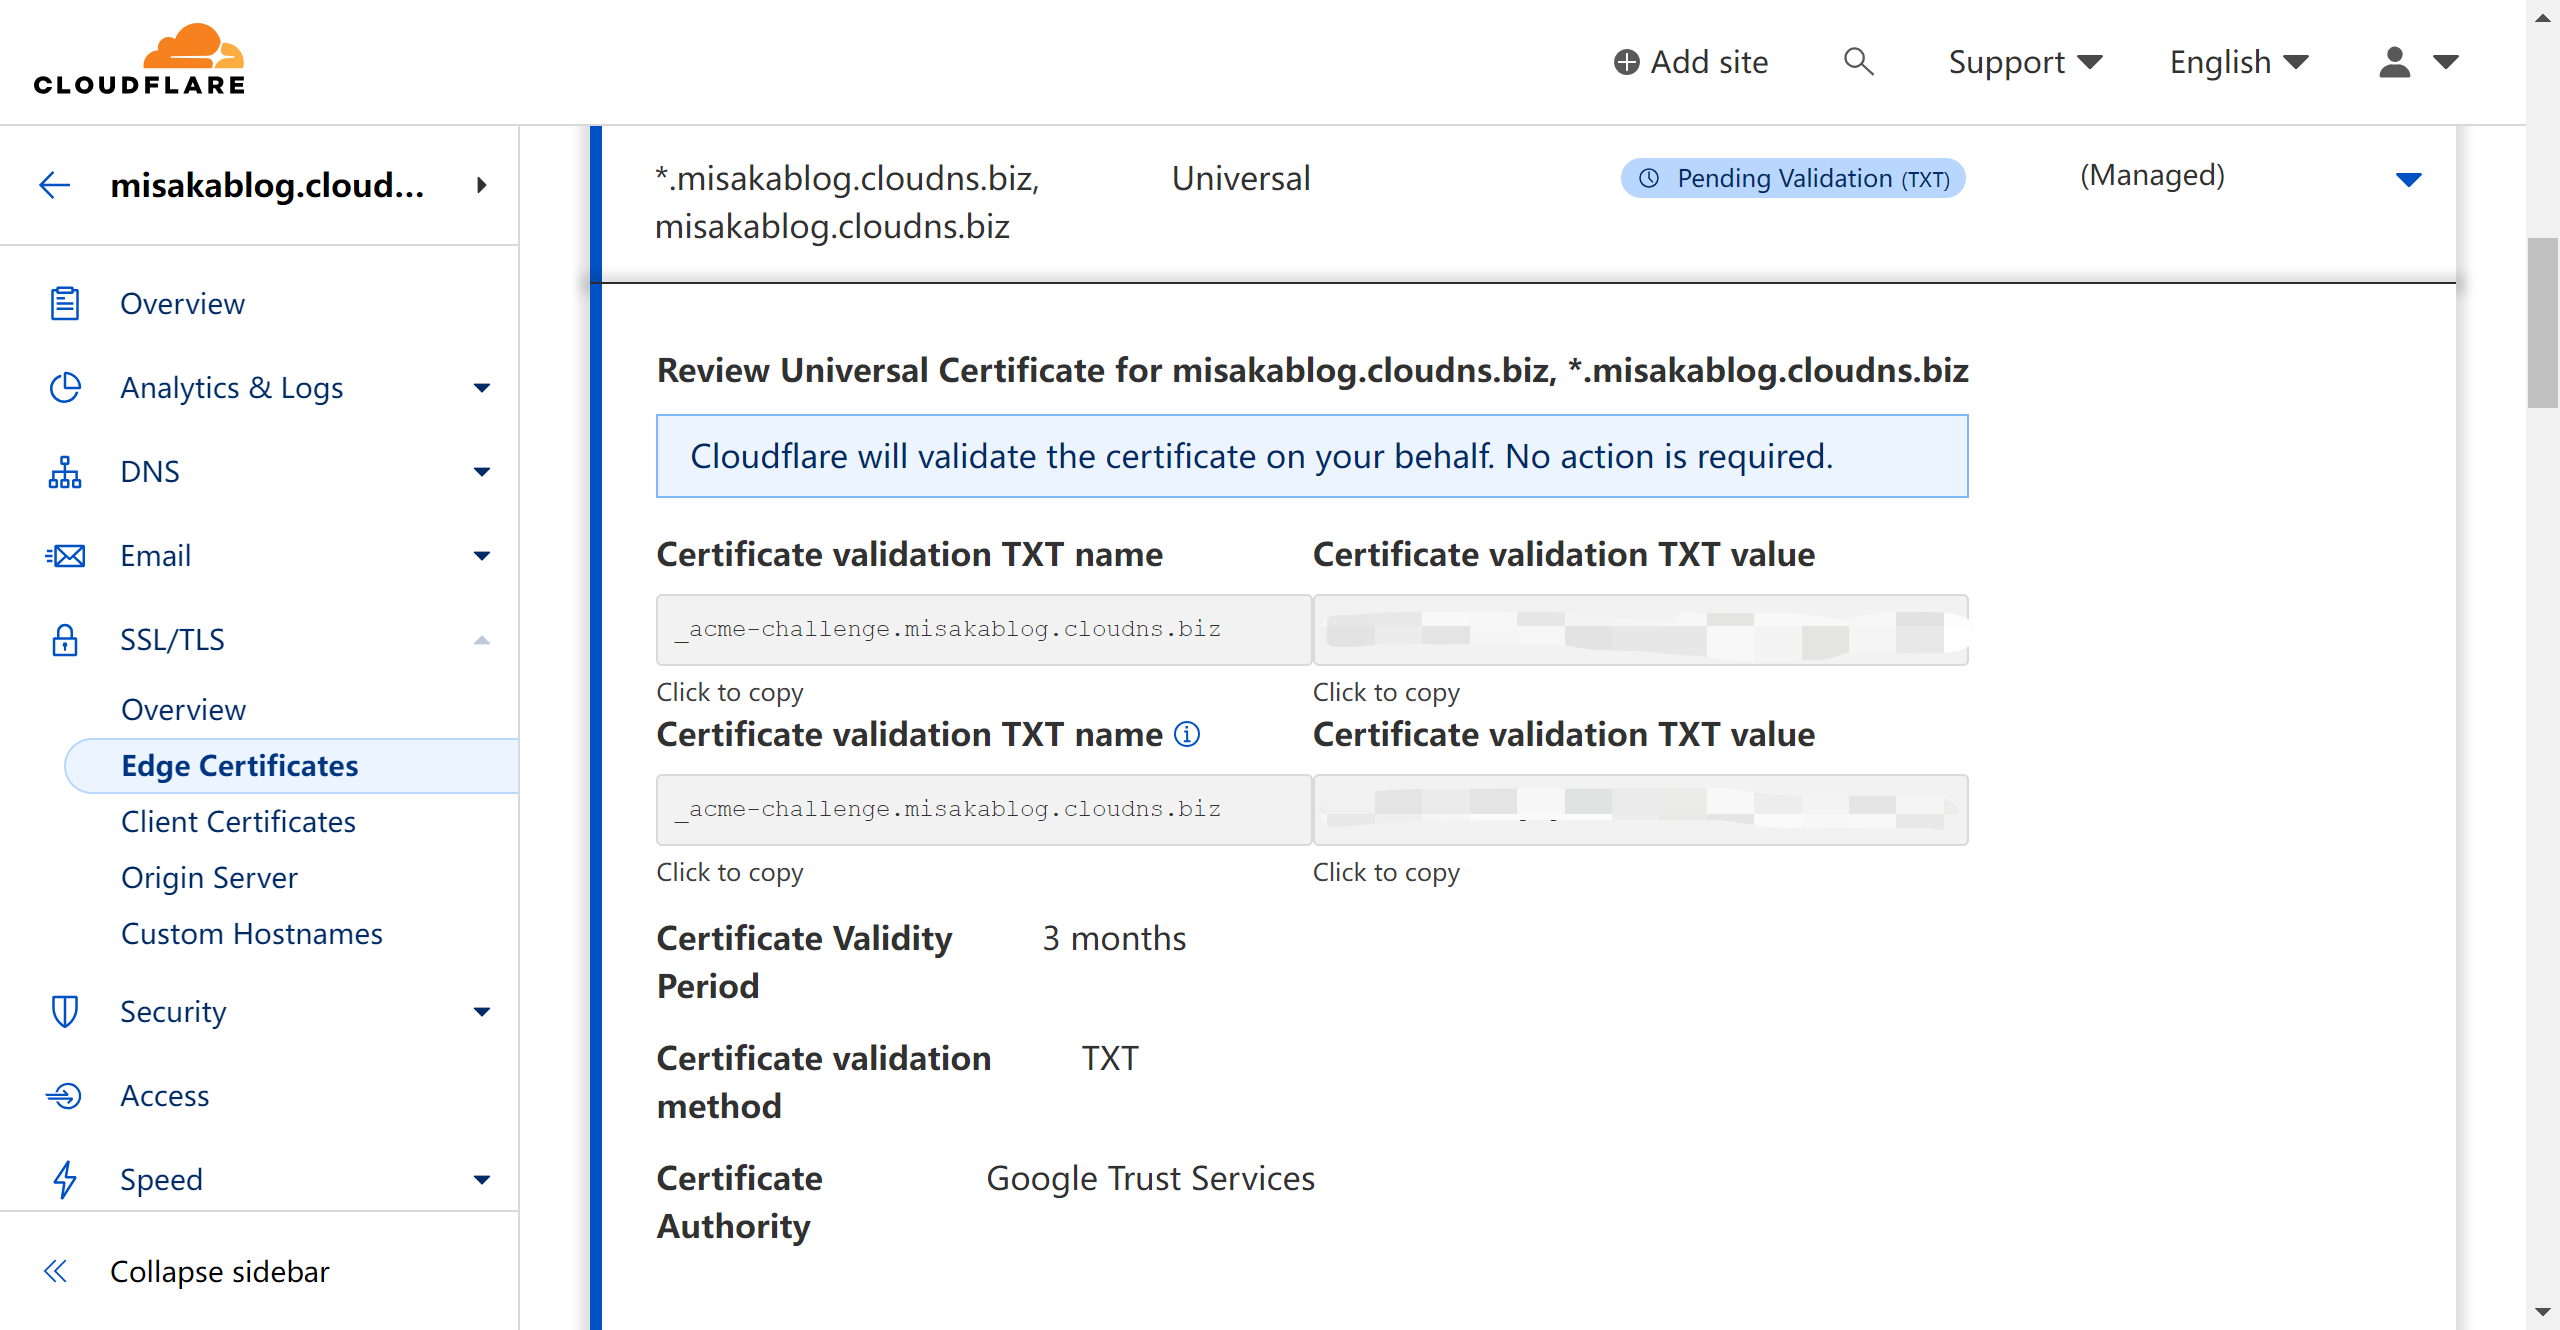Go back using the left arrow icon

coord(55,185)
